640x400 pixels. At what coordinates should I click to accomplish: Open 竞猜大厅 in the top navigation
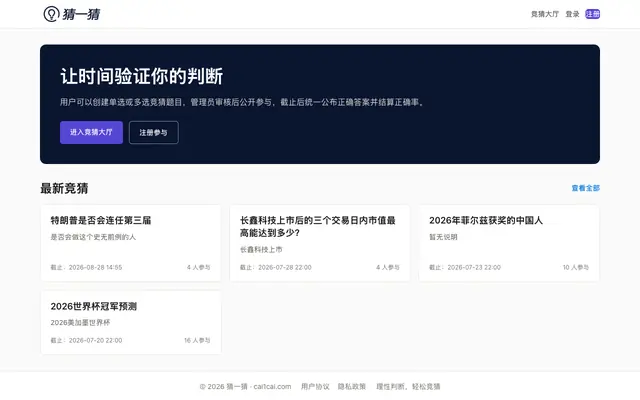(544, 14)
